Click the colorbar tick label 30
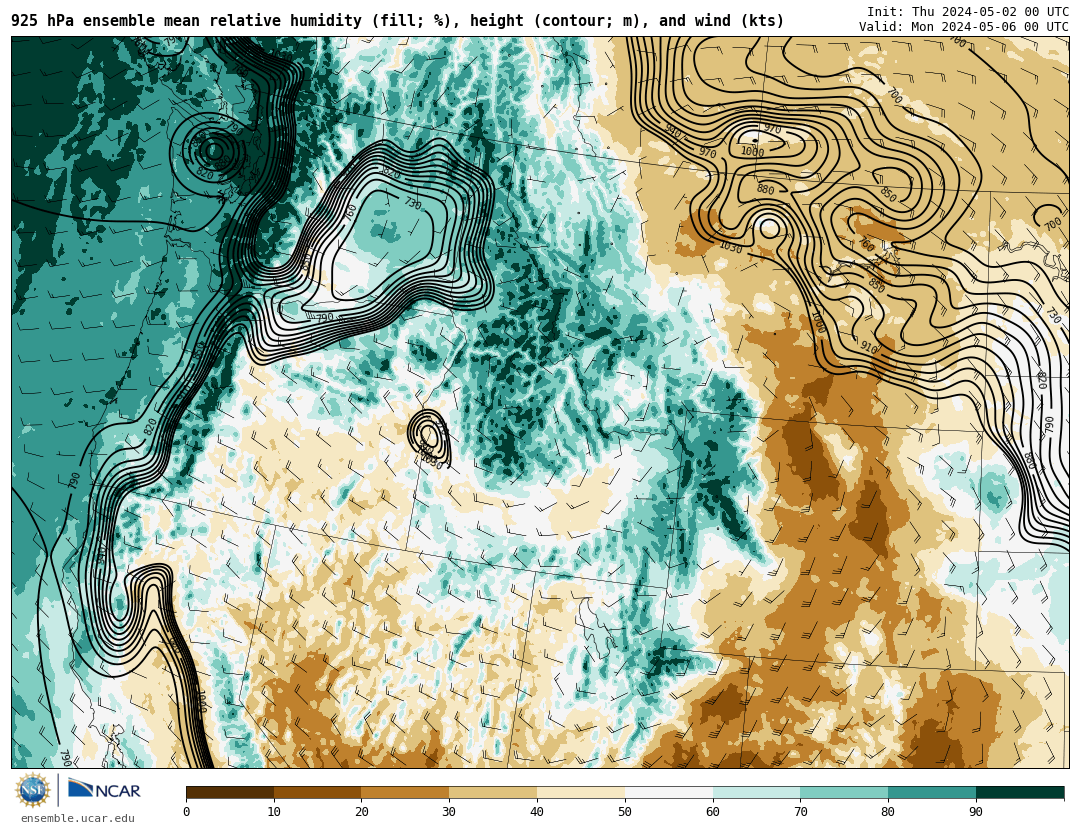 click(x=449, y=812)
